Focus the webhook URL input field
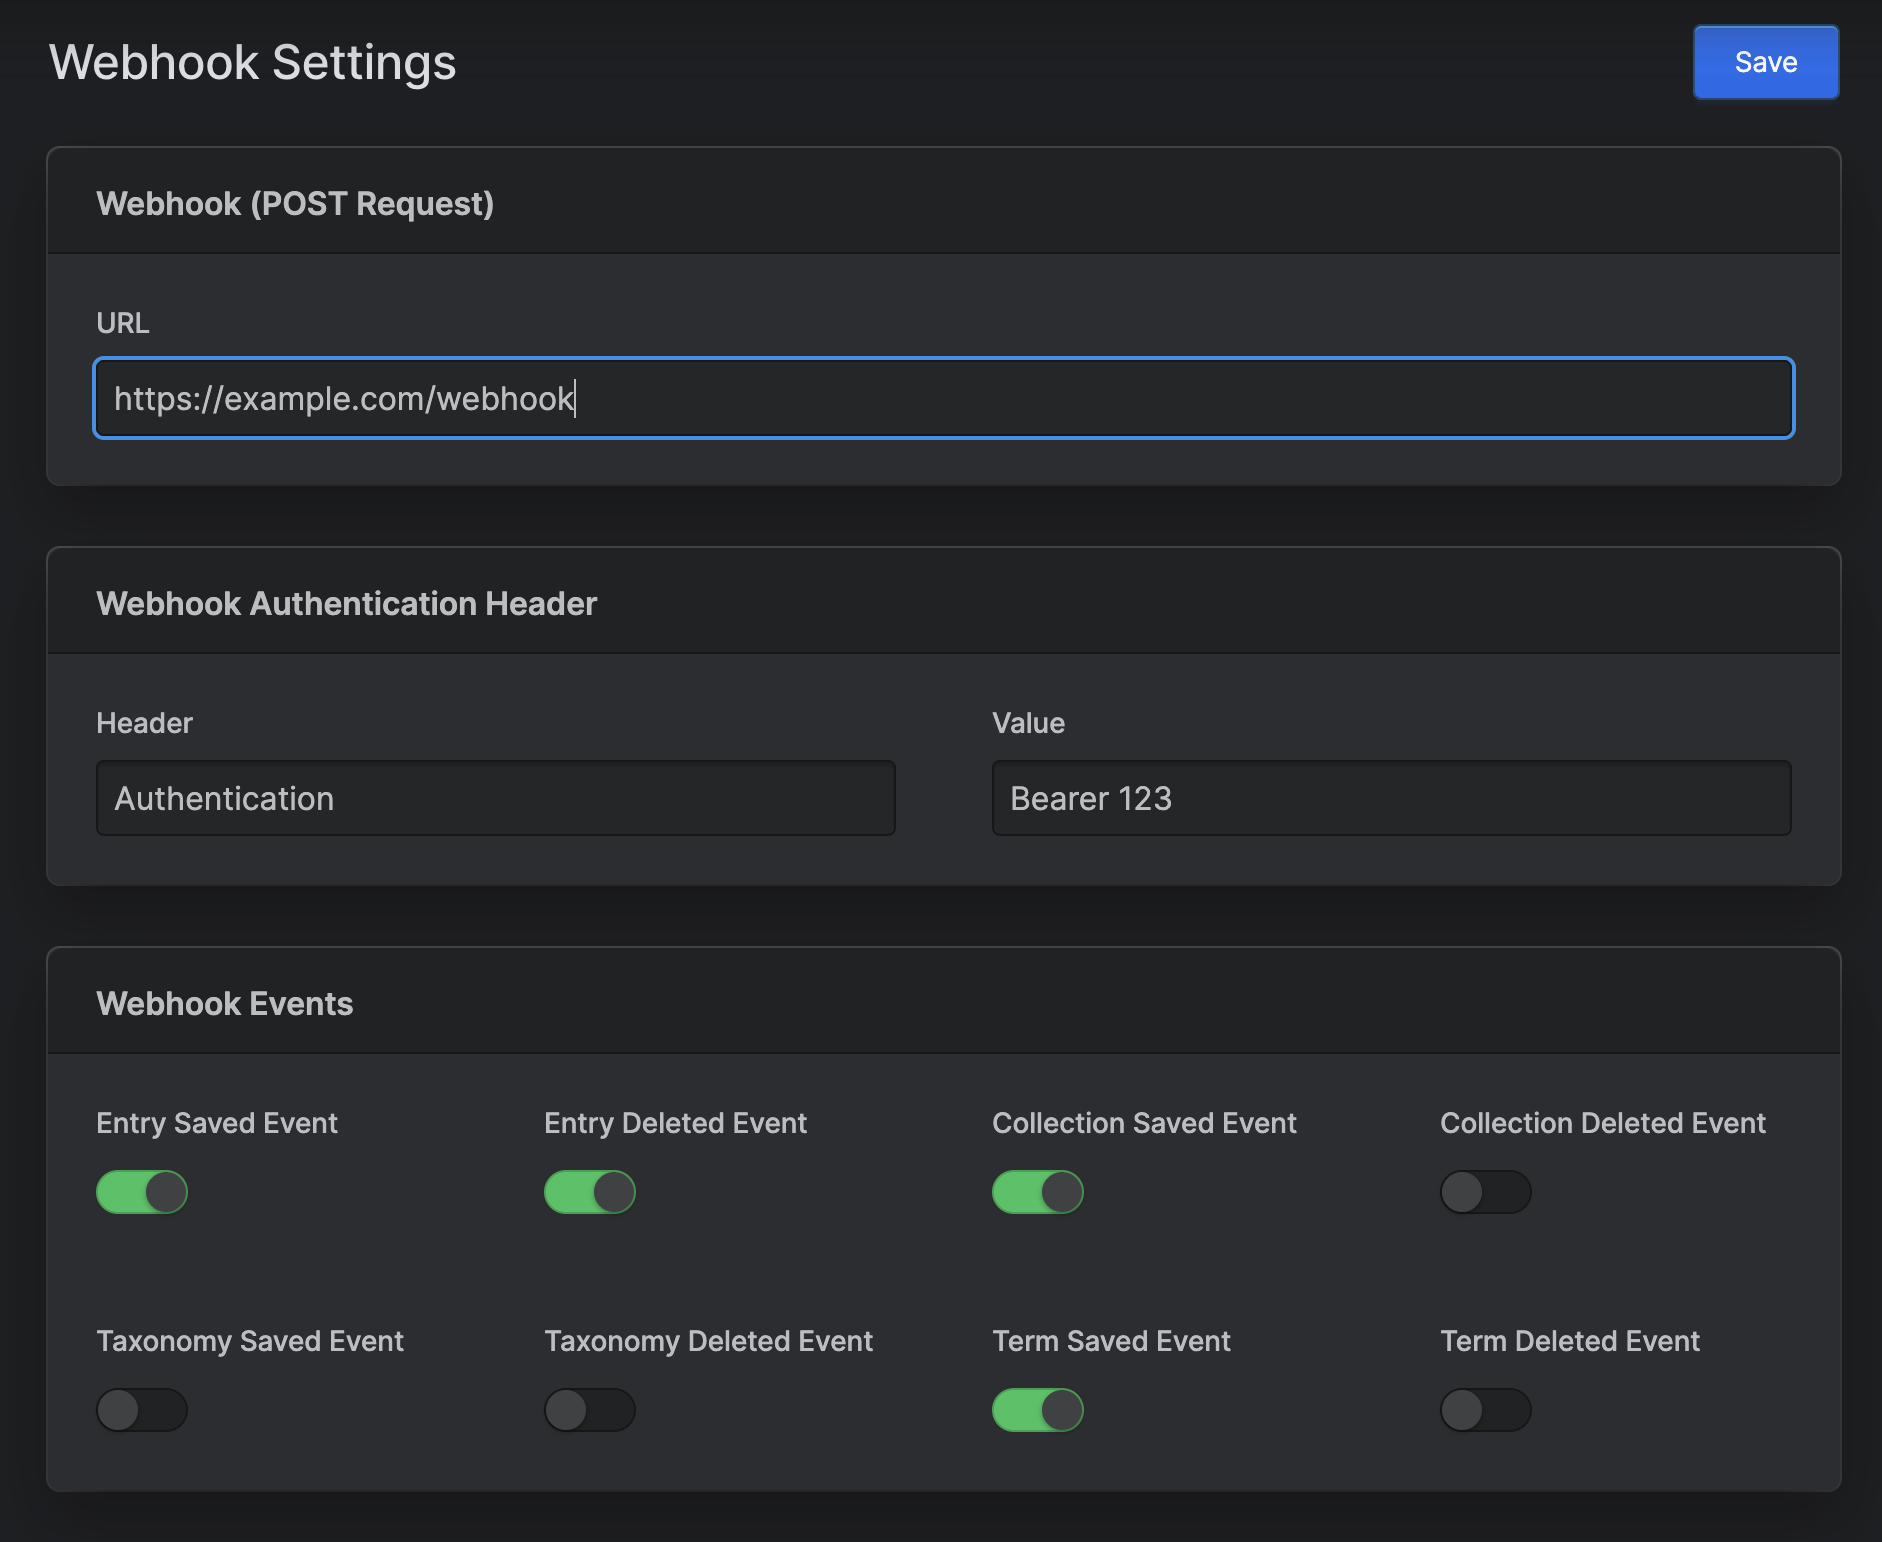 [943, 398]
